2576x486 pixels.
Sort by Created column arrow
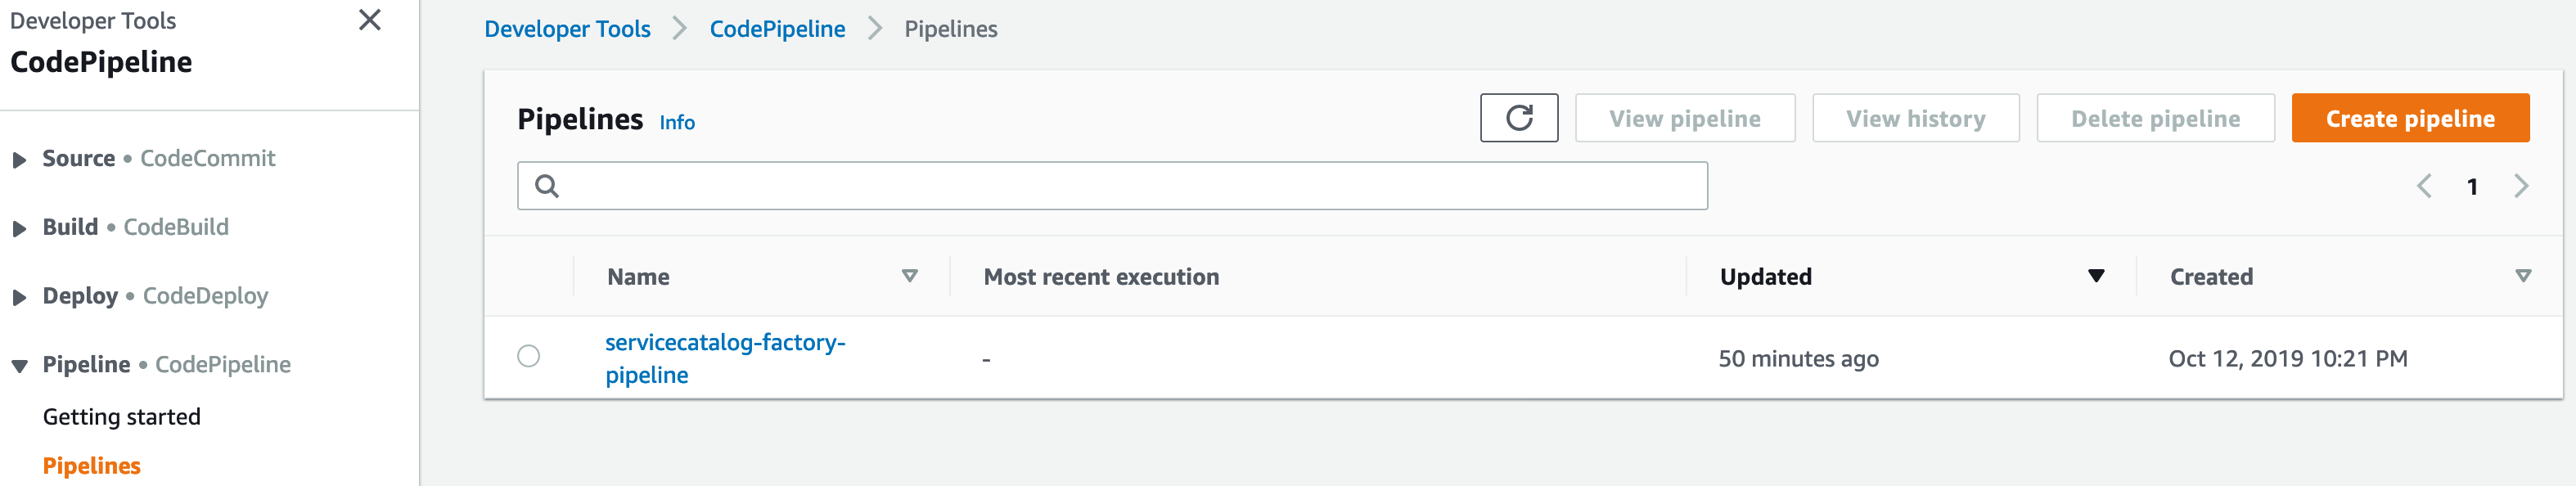2522,276
